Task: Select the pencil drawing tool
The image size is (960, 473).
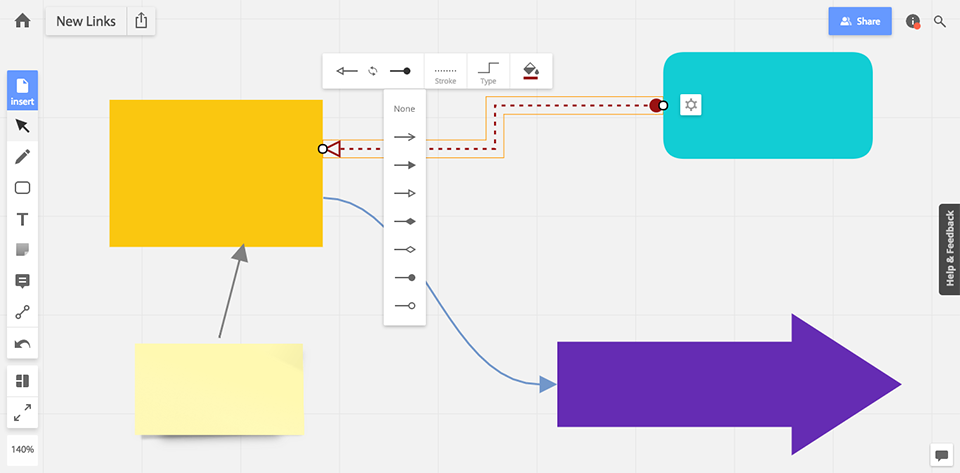Action: [23, 157]
